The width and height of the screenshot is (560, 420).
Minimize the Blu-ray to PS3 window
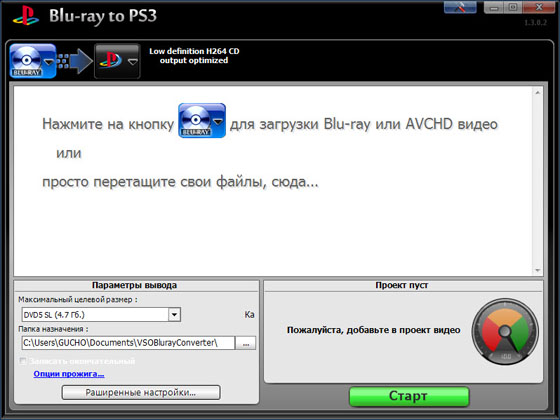494,7
